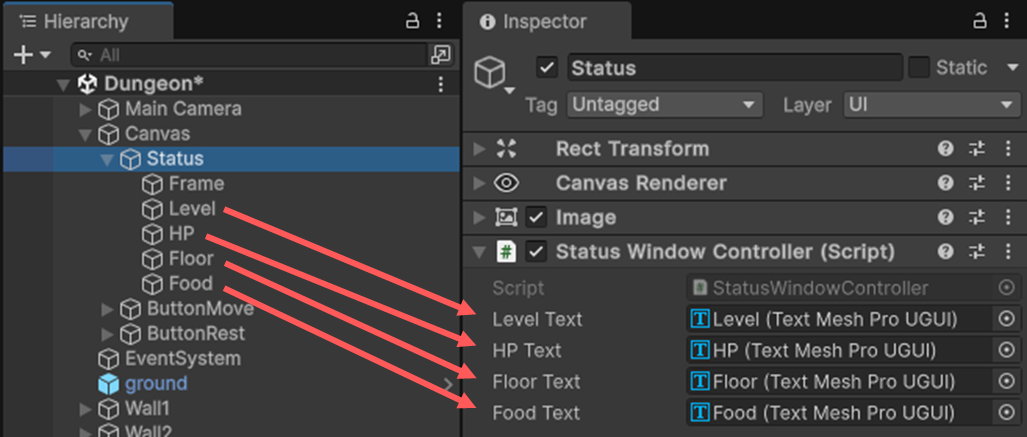Open Status Window Controller preset icon
Viewport: 1027px width, 437px height.
pos(977,252)
